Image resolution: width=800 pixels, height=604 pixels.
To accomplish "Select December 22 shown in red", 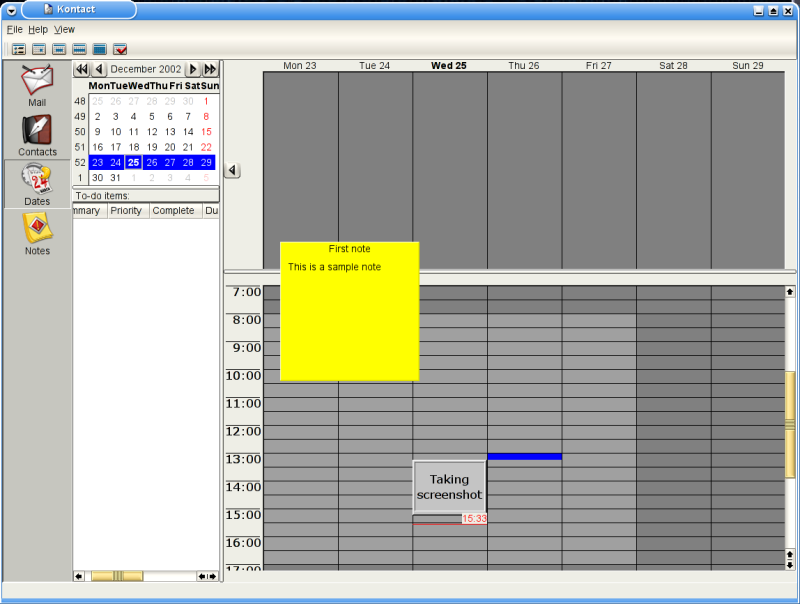I will (x=206, y=147).
